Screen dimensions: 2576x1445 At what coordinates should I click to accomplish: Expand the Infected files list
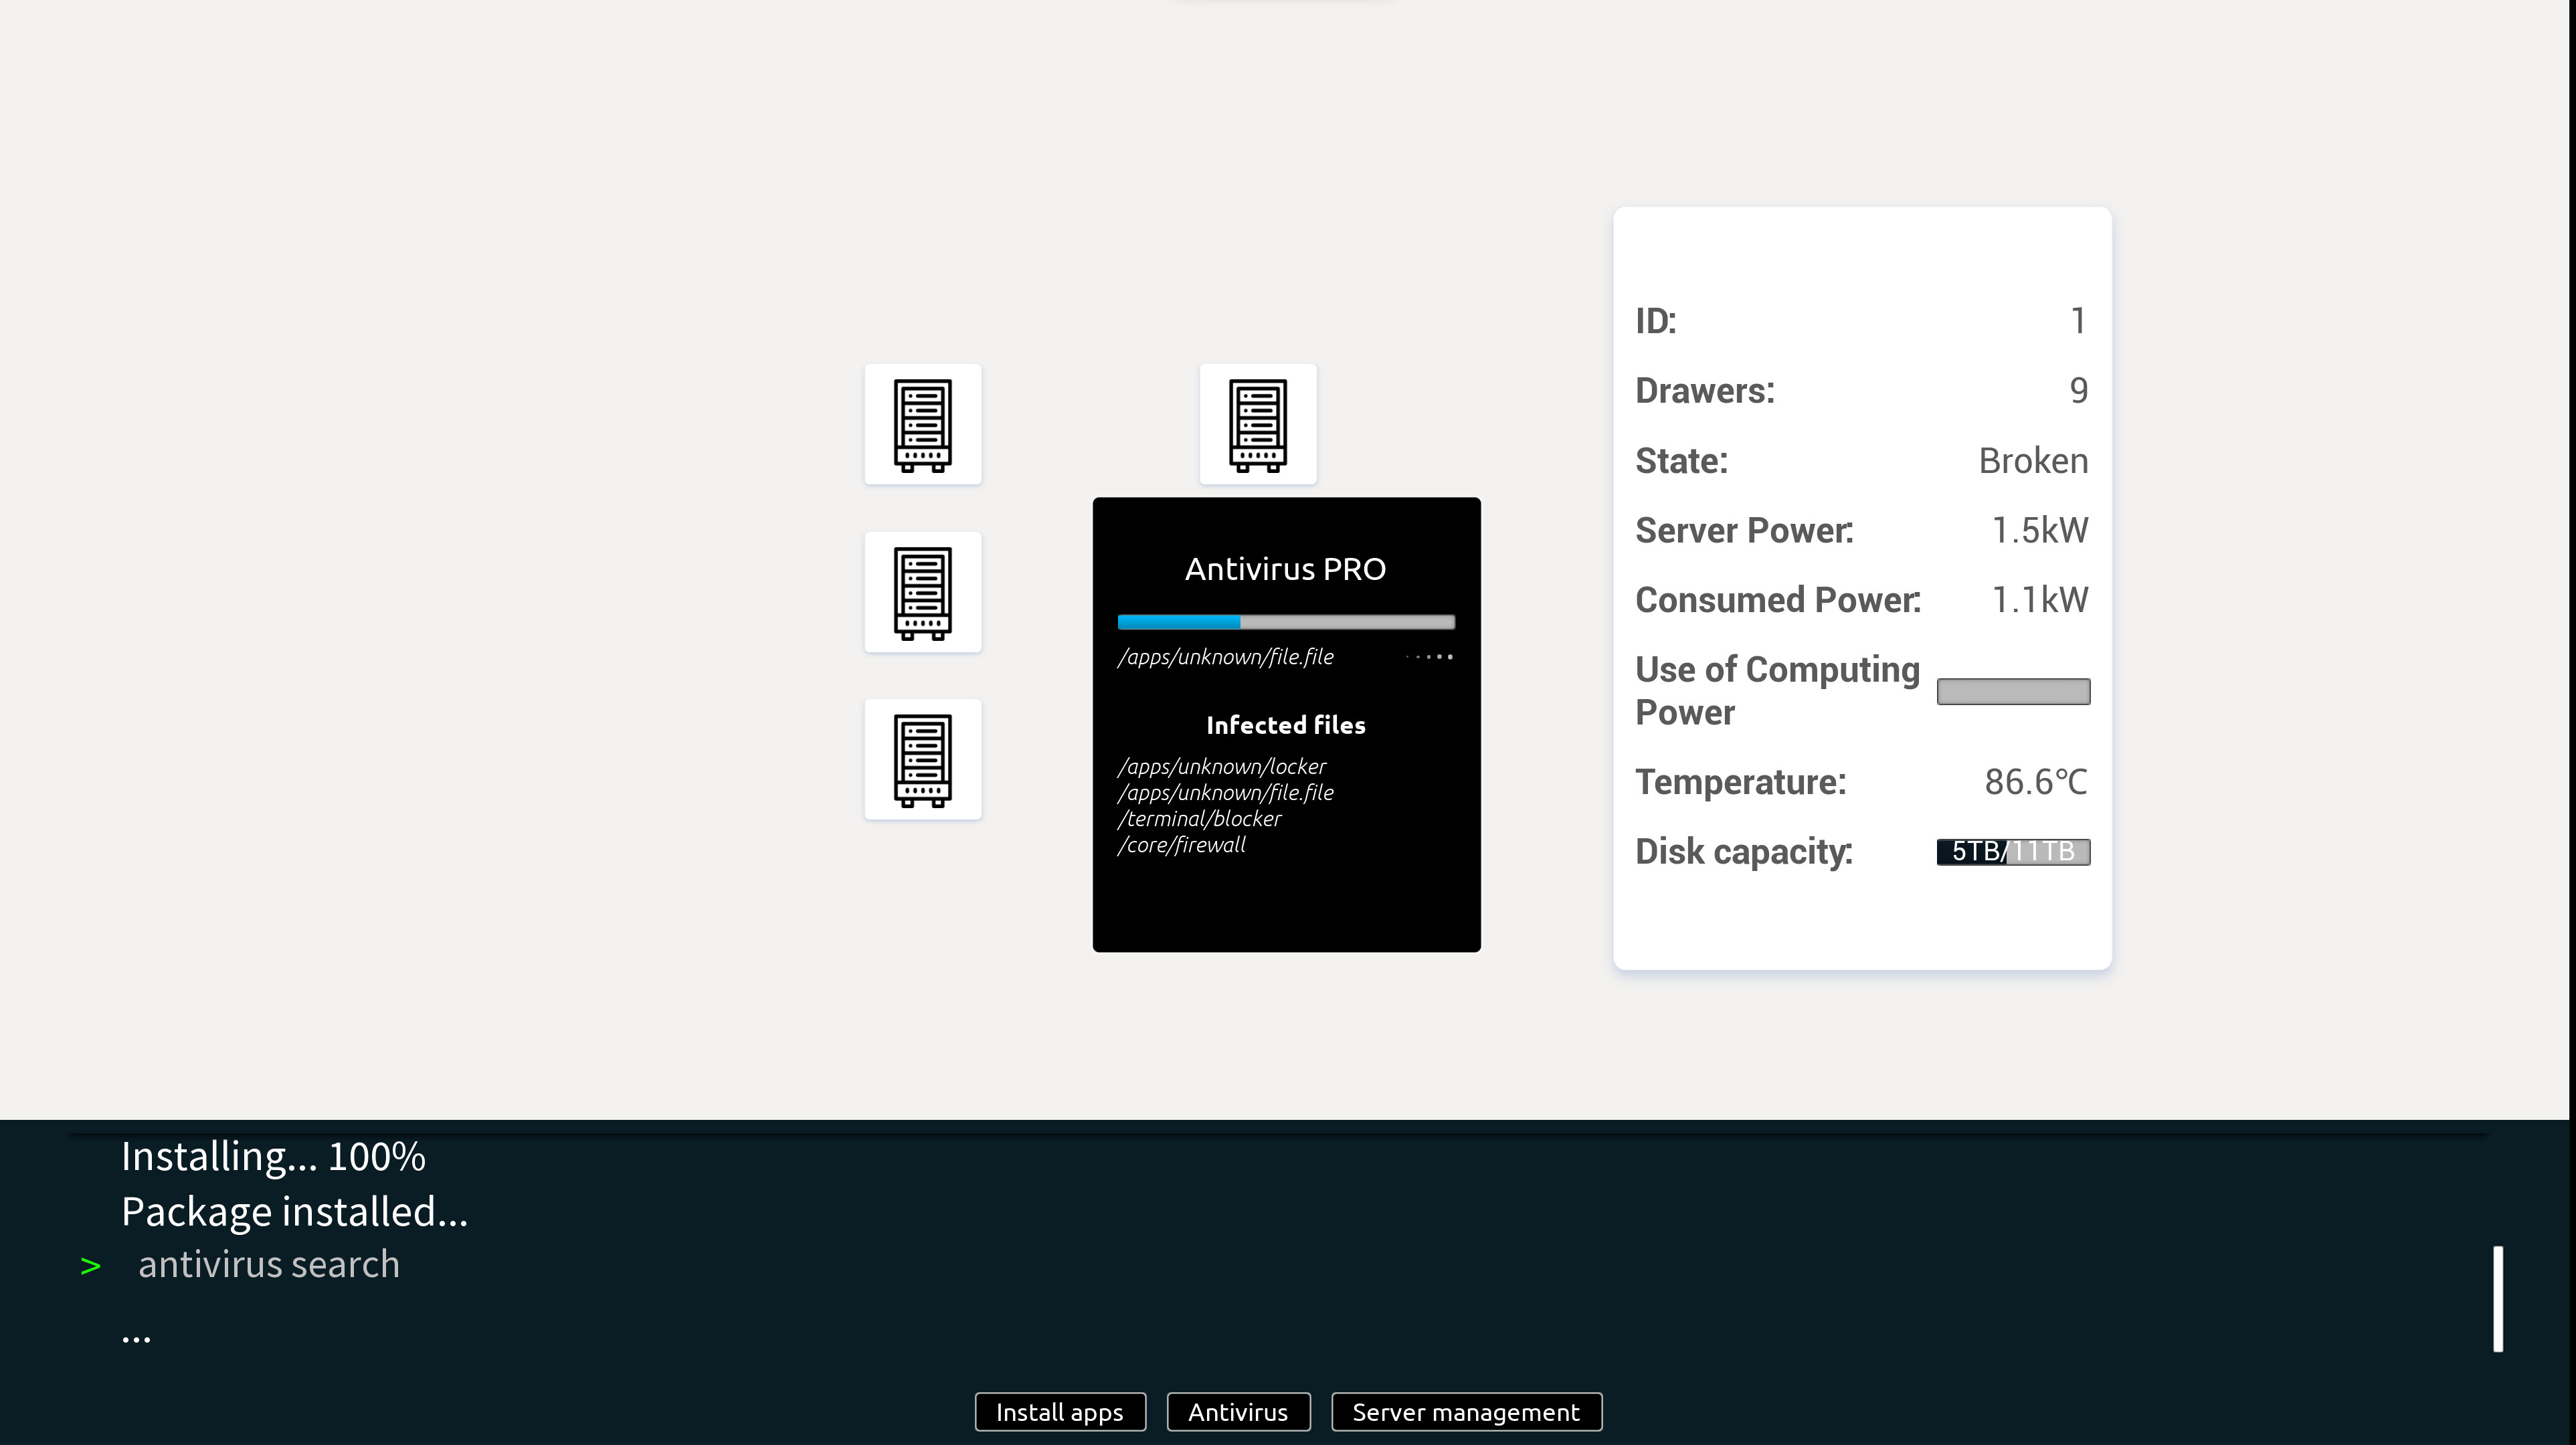click(x=1286, y=725)
